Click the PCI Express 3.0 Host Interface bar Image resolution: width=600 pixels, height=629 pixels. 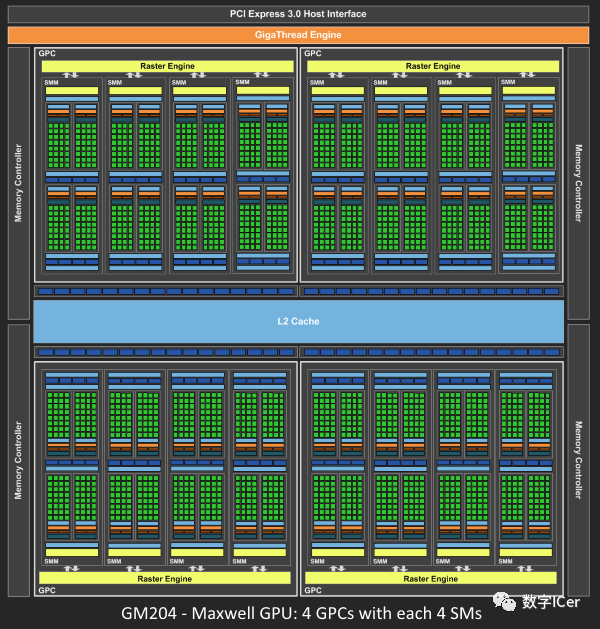(298, 14)
